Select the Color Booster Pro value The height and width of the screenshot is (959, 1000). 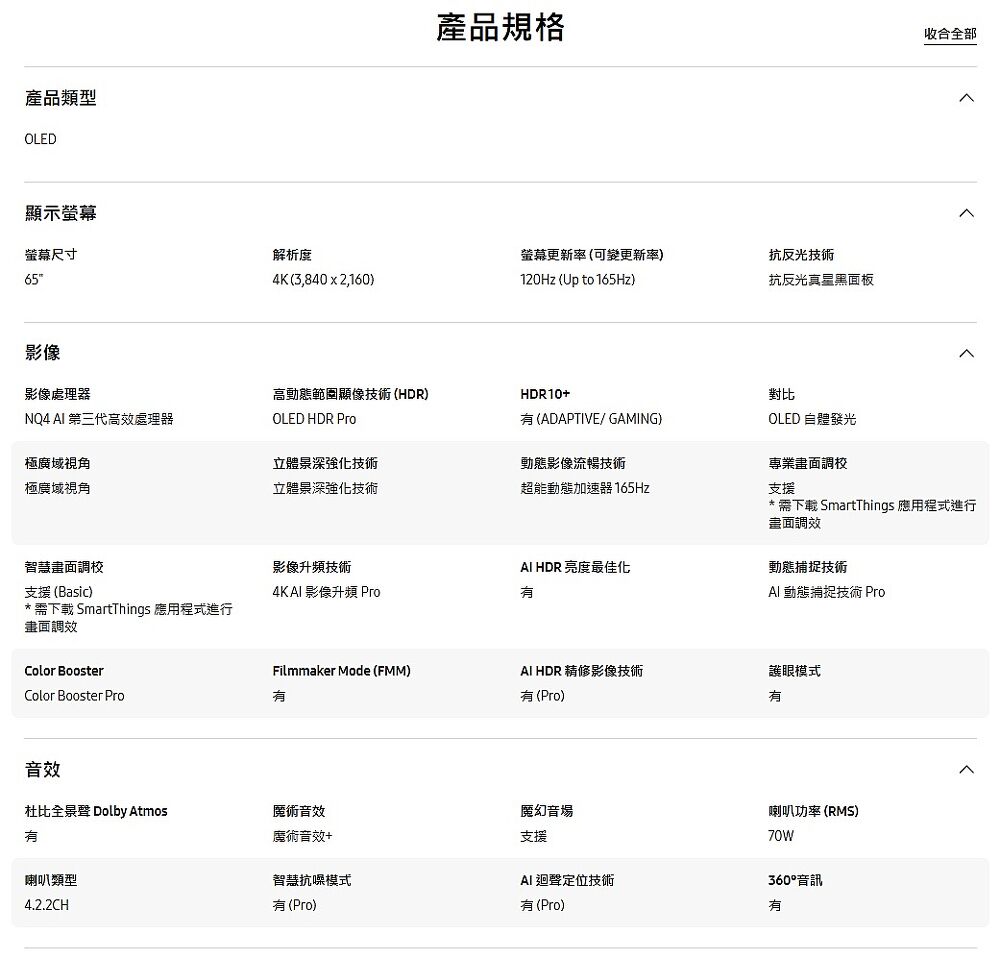75,696
